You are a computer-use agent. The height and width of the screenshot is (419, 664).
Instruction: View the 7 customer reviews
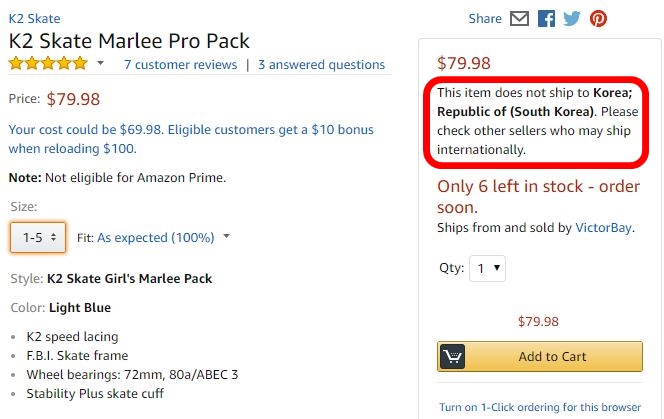click(x=180, y=65)
